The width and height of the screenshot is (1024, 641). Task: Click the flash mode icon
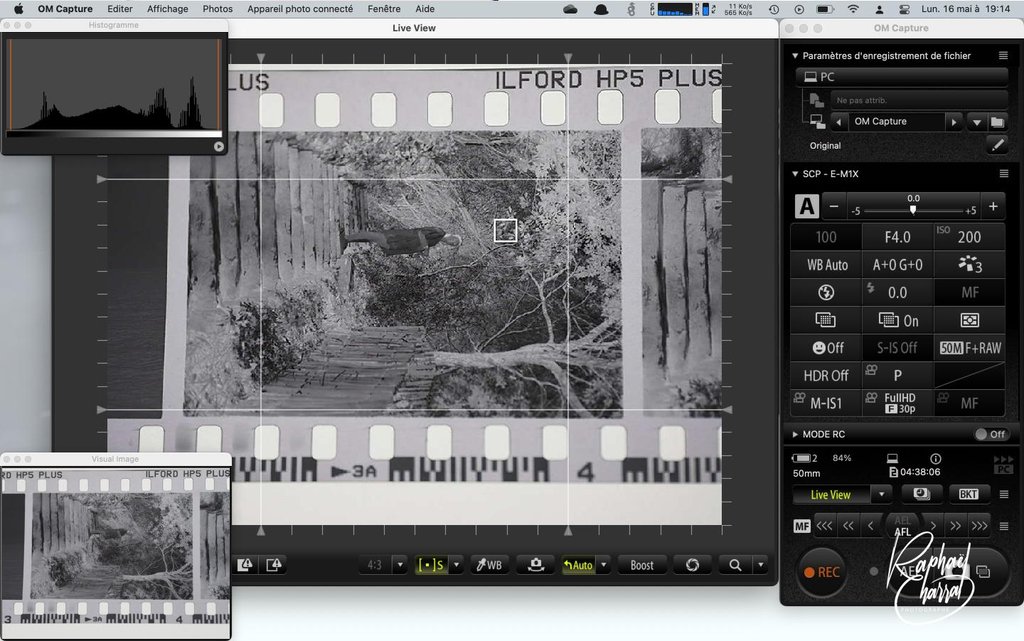coord(826,292)
